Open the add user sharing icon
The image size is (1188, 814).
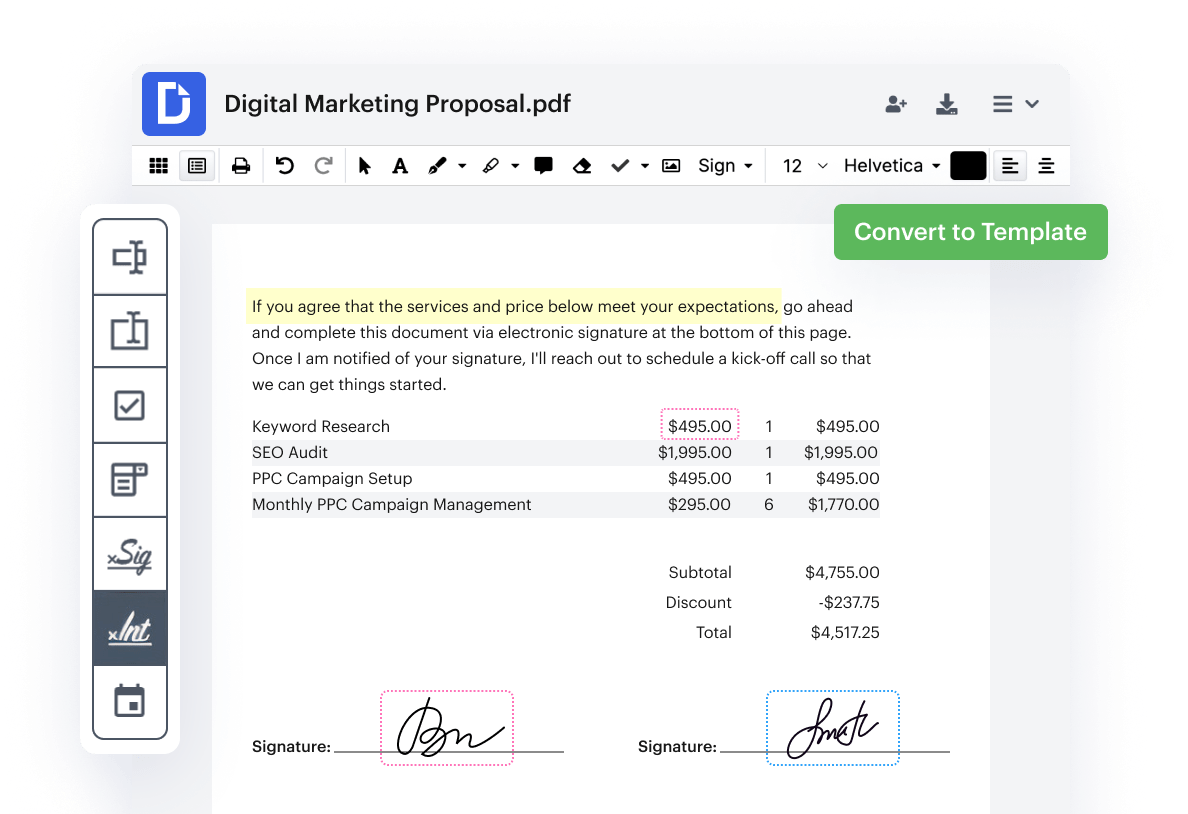pos(896,104)
